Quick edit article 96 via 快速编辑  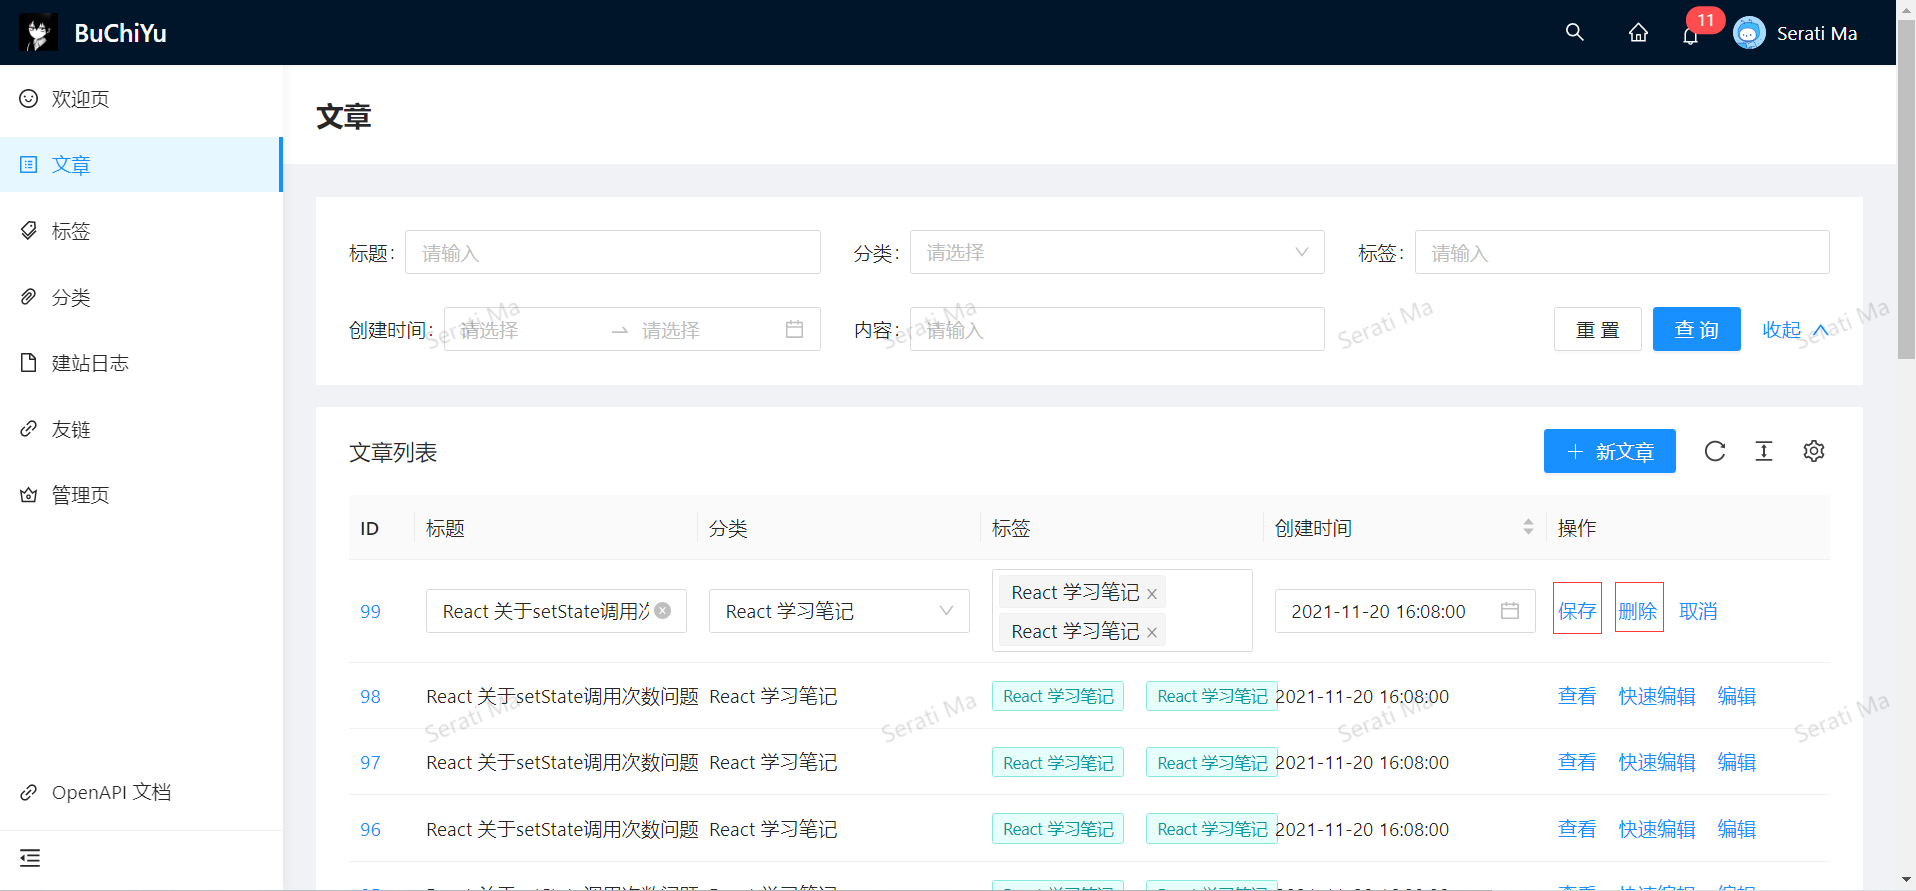[1657, 829]
